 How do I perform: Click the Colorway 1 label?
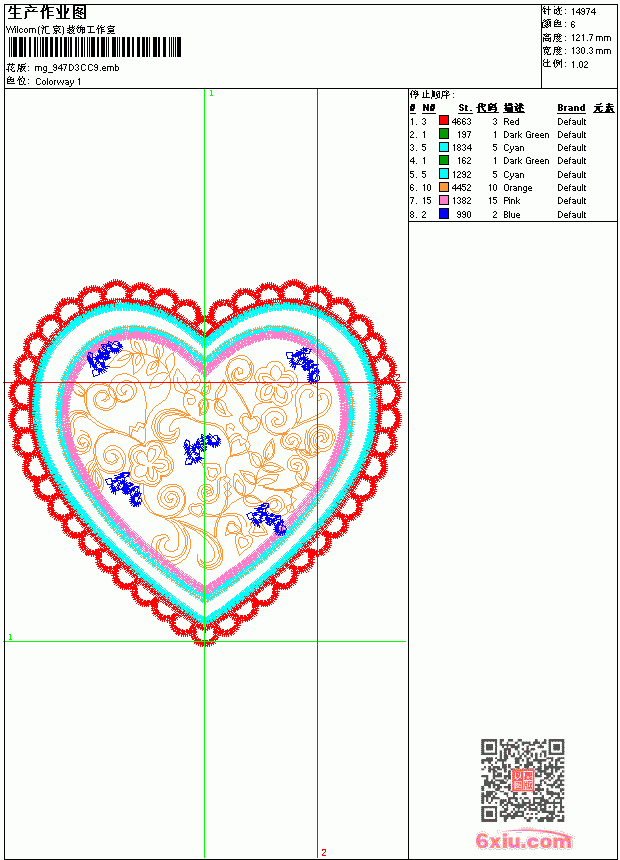pyautogui.click(x=58, y=82)
